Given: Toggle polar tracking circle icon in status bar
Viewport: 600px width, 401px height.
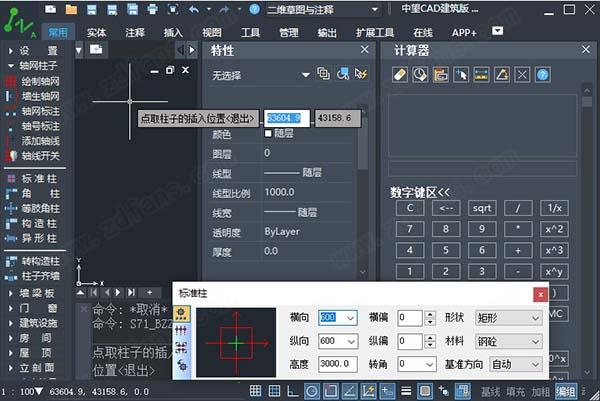Looking at the screenshot, I should (x=312, y=391).
